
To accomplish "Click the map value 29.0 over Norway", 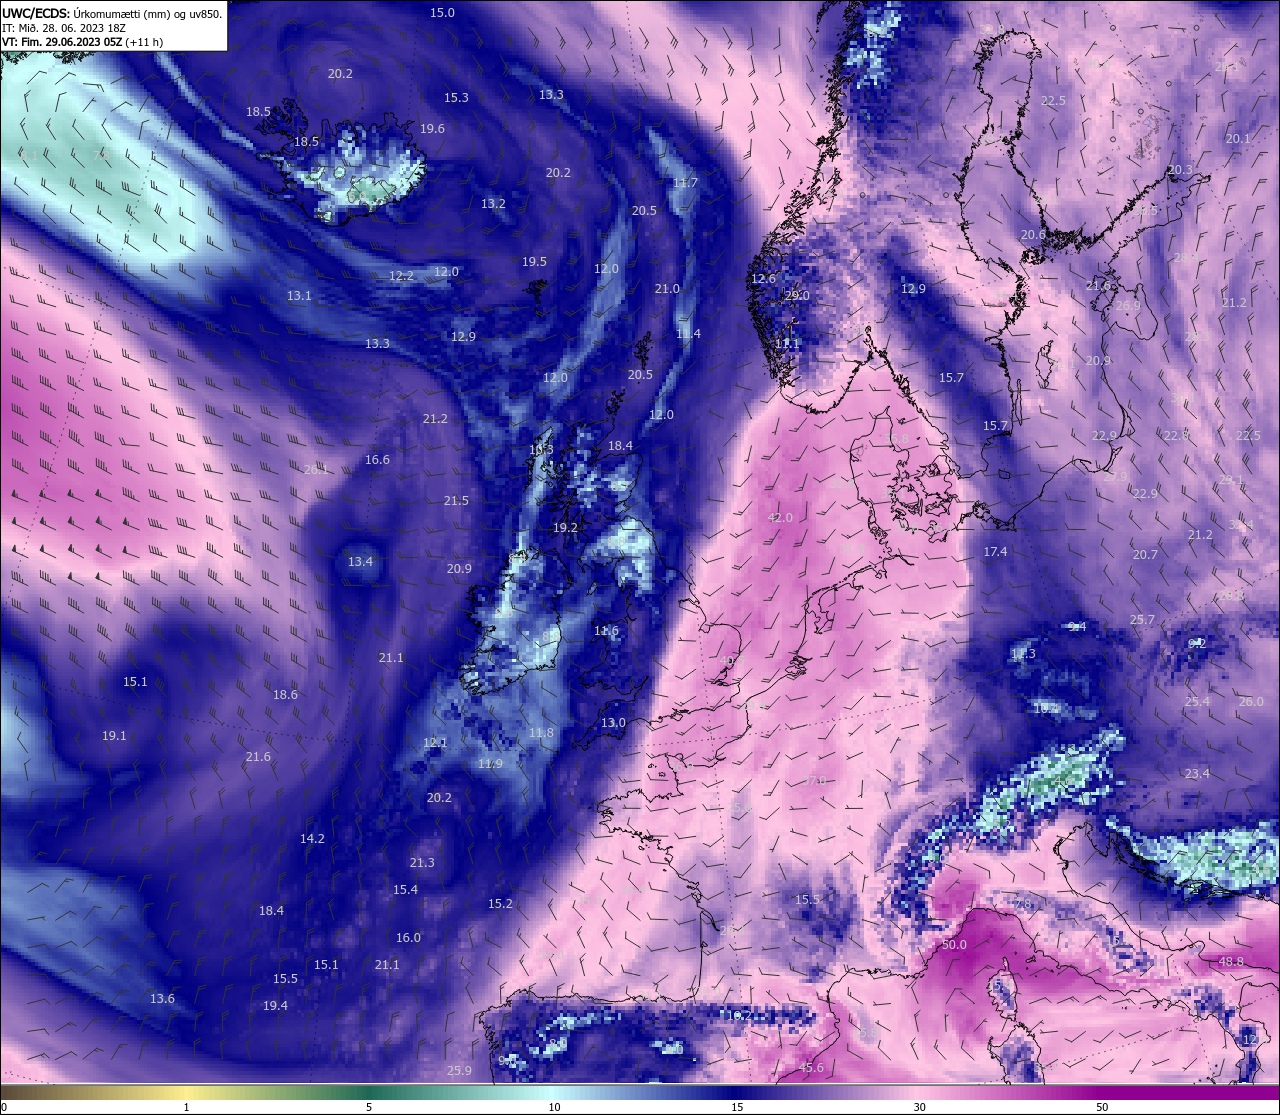I will 797,296.
